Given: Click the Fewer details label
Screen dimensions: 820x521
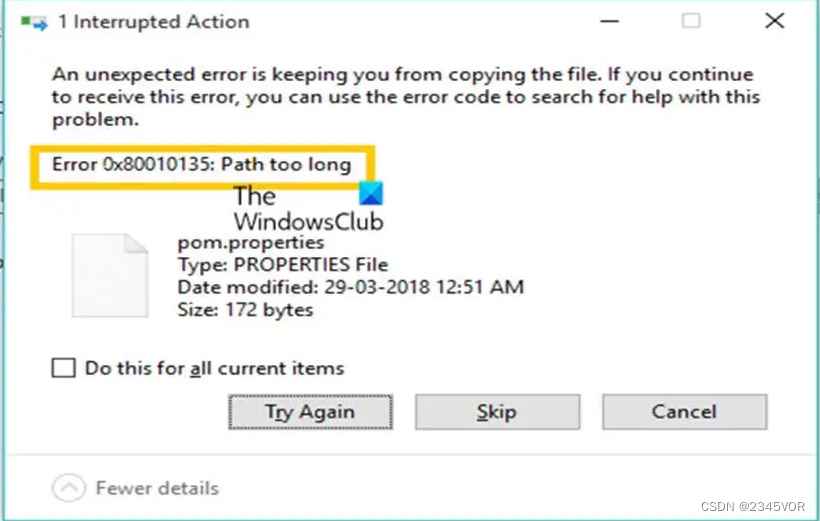Looking at the screenshot, I should pos(157,488).
